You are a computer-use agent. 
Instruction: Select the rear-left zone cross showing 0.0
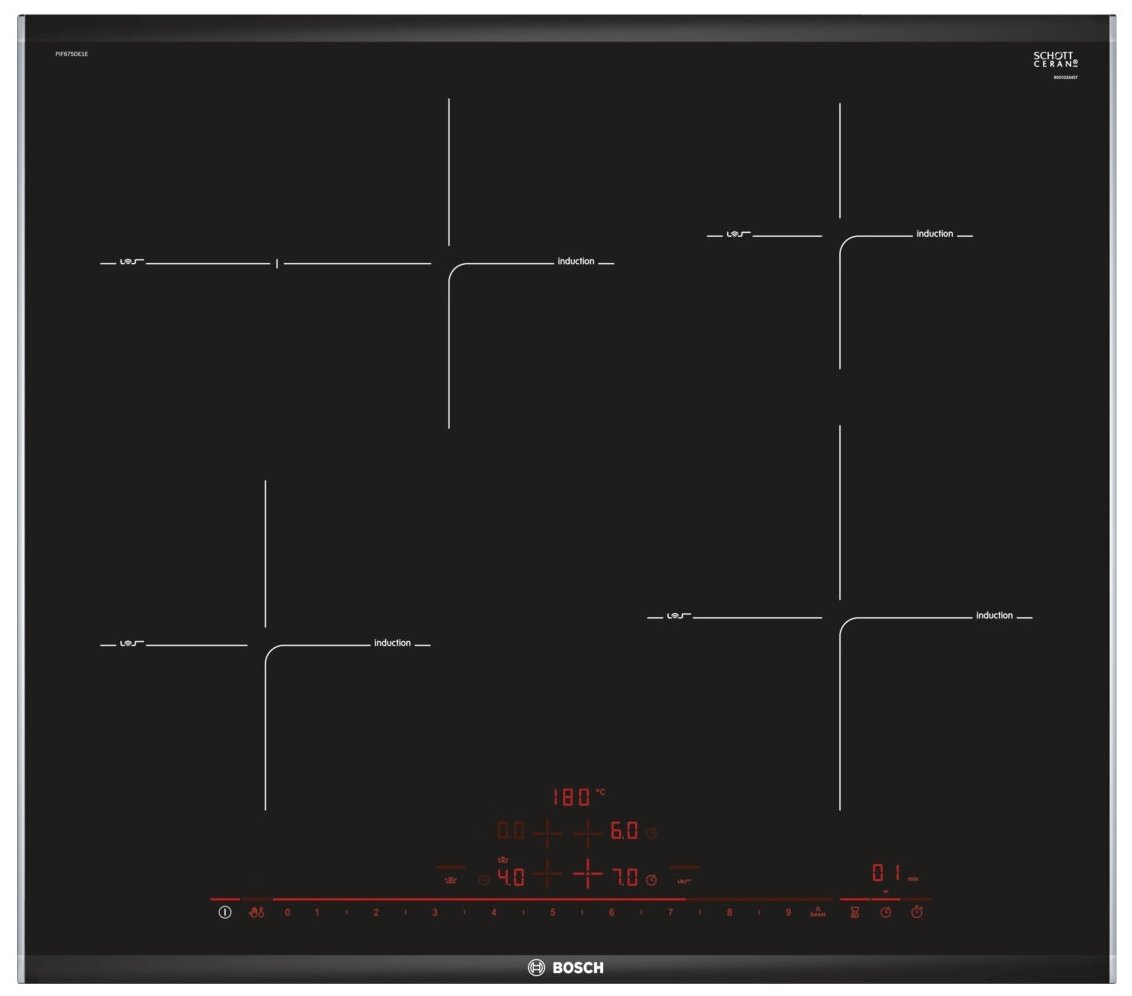click(547, 832)
